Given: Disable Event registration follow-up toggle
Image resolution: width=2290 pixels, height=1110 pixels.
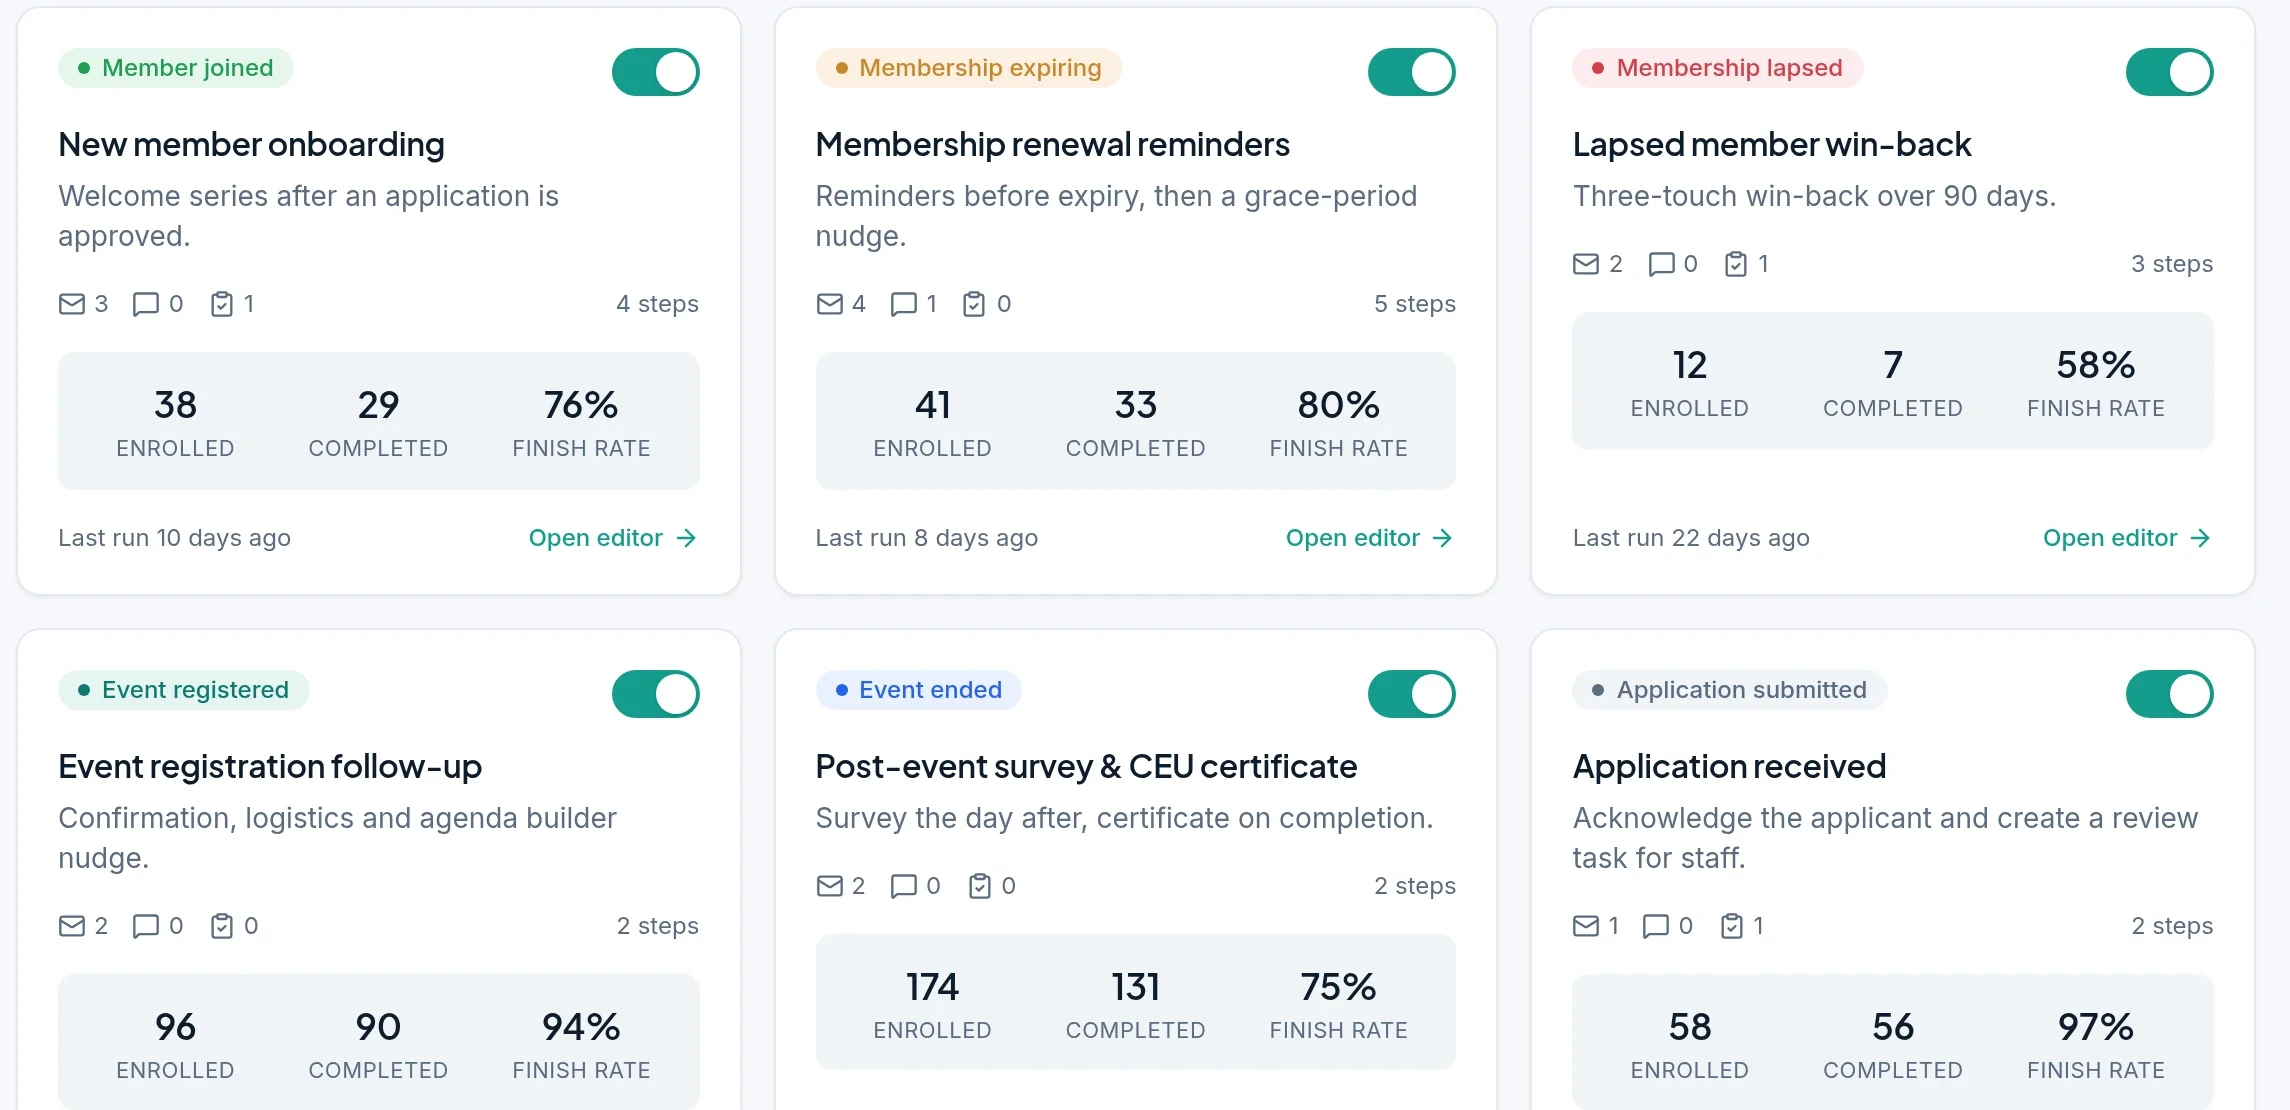Looking at the screenshot, I should click(656, 694).
